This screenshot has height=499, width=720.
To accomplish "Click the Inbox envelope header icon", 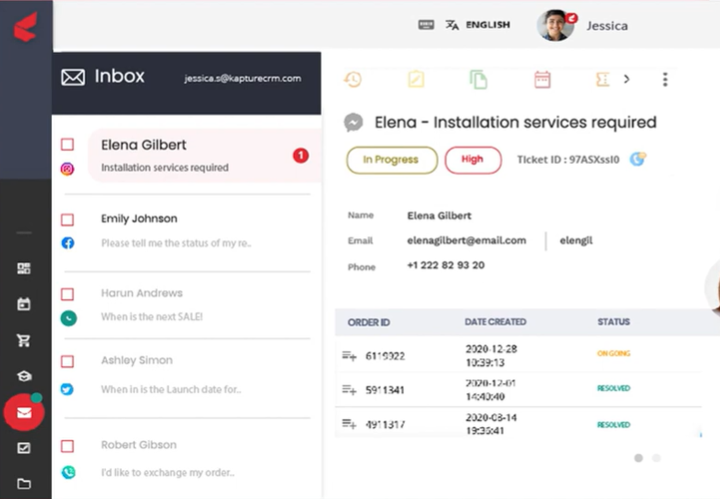I will pyautogui.click(x=73, y=77).
